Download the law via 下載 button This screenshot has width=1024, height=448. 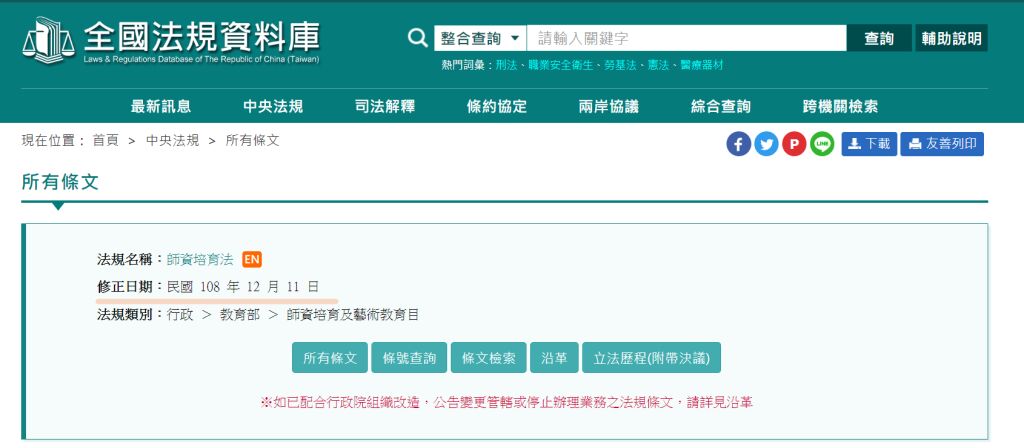pos(869,144)
